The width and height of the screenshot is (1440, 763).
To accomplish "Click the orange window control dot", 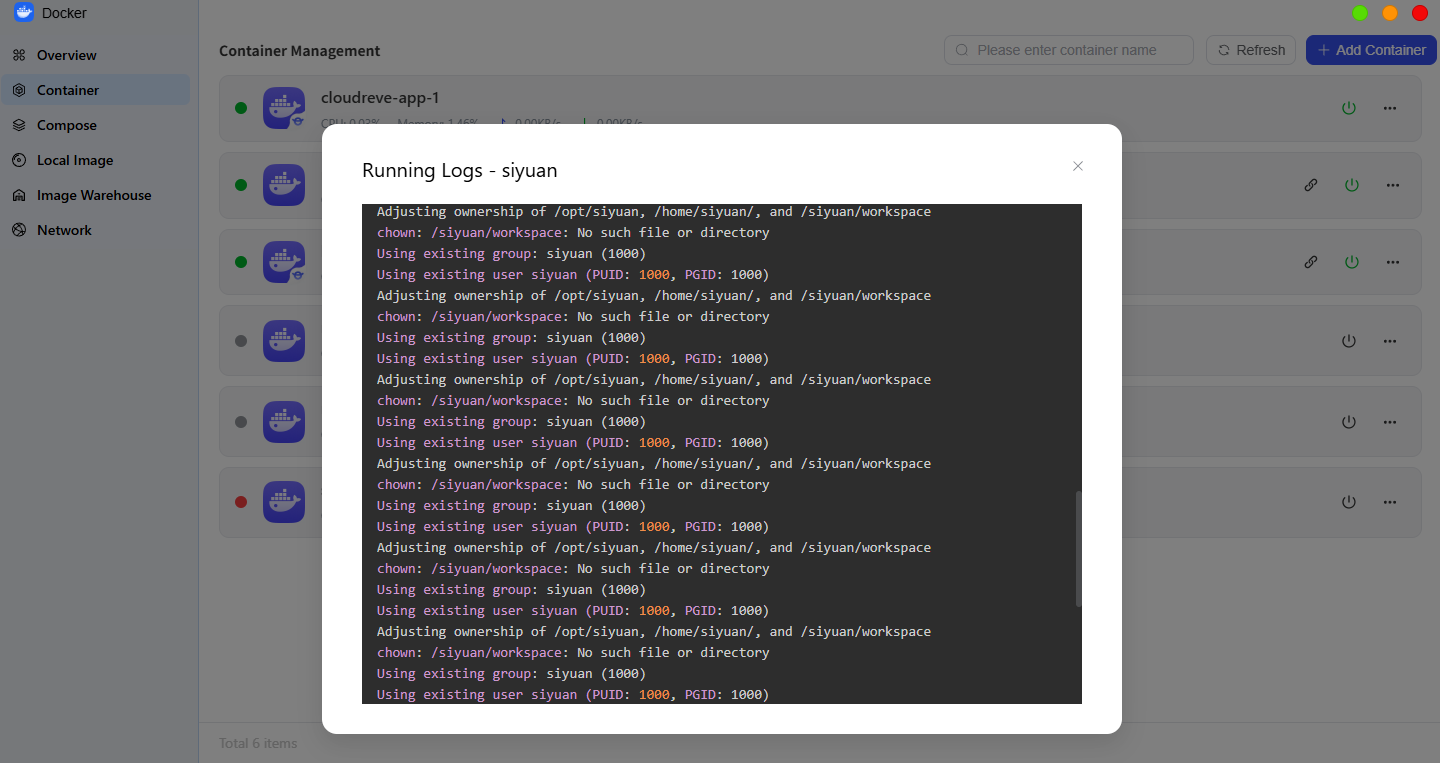I will 1390,13.
